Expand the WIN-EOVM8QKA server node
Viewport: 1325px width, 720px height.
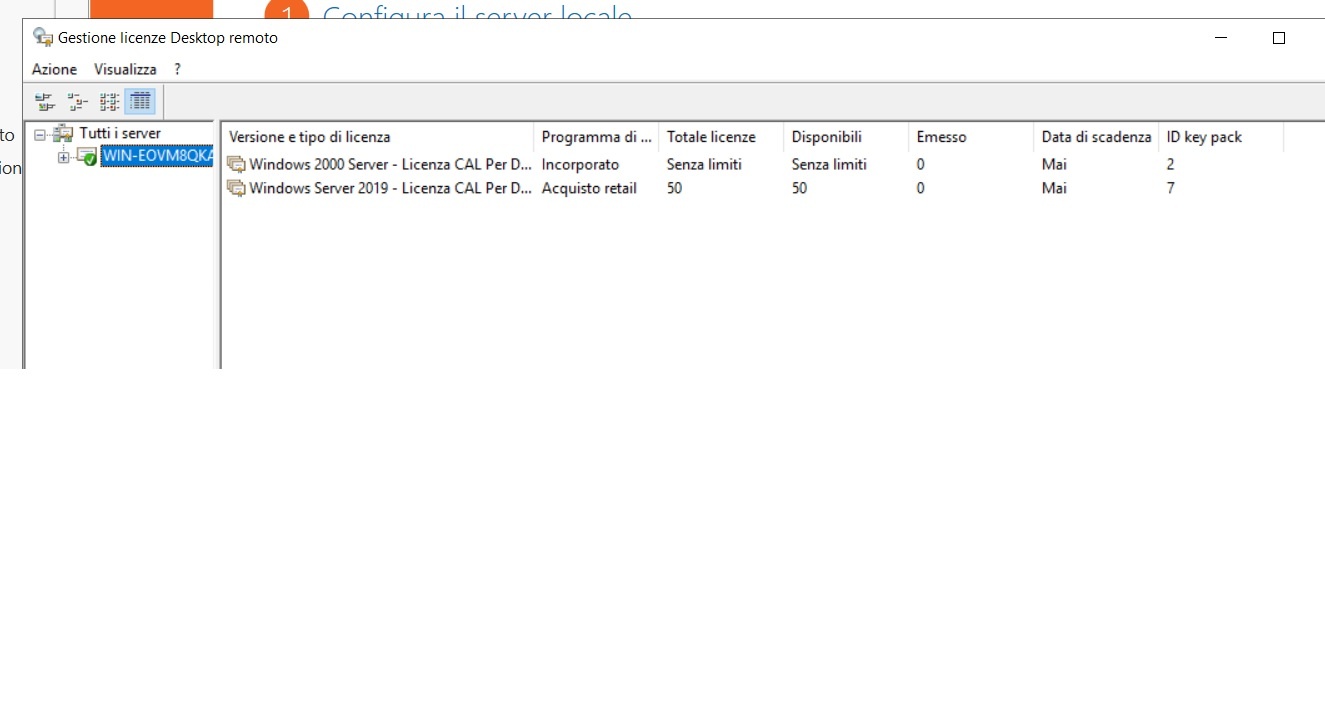[x=64, y=156]
